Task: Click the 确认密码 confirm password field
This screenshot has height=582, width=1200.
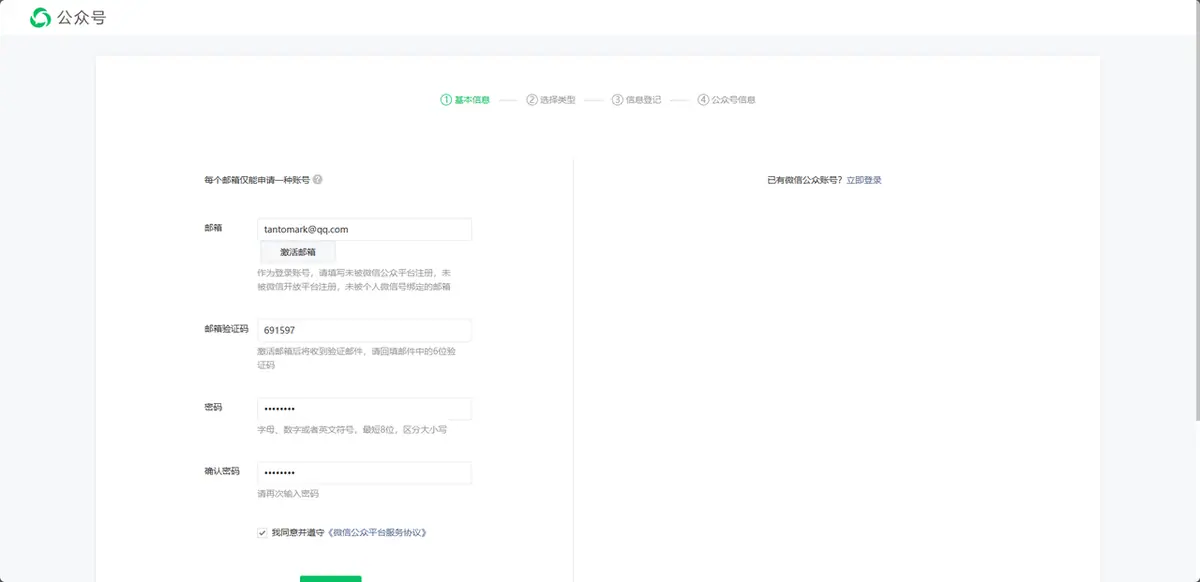Action: [364, 472]
